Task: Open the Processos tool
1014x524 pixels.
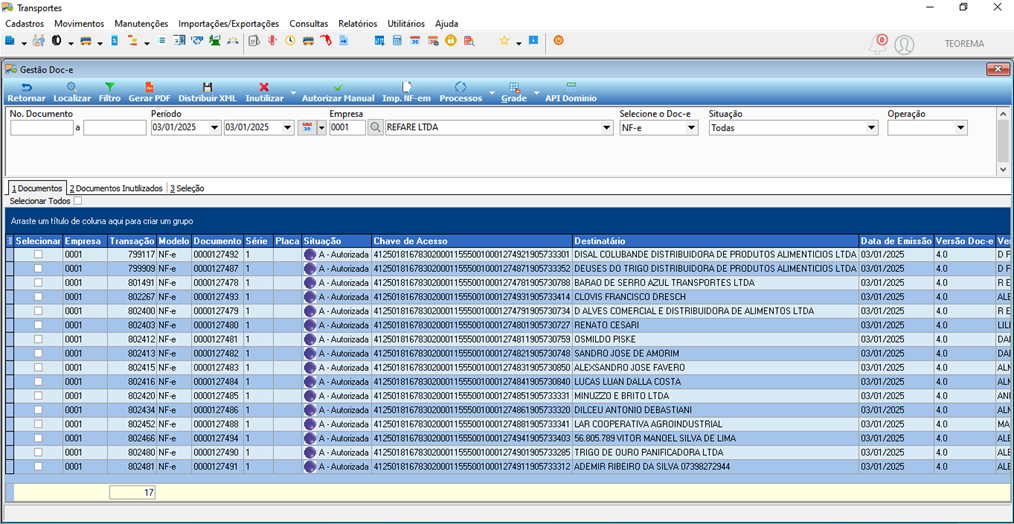Action: (x=460, y=93)
